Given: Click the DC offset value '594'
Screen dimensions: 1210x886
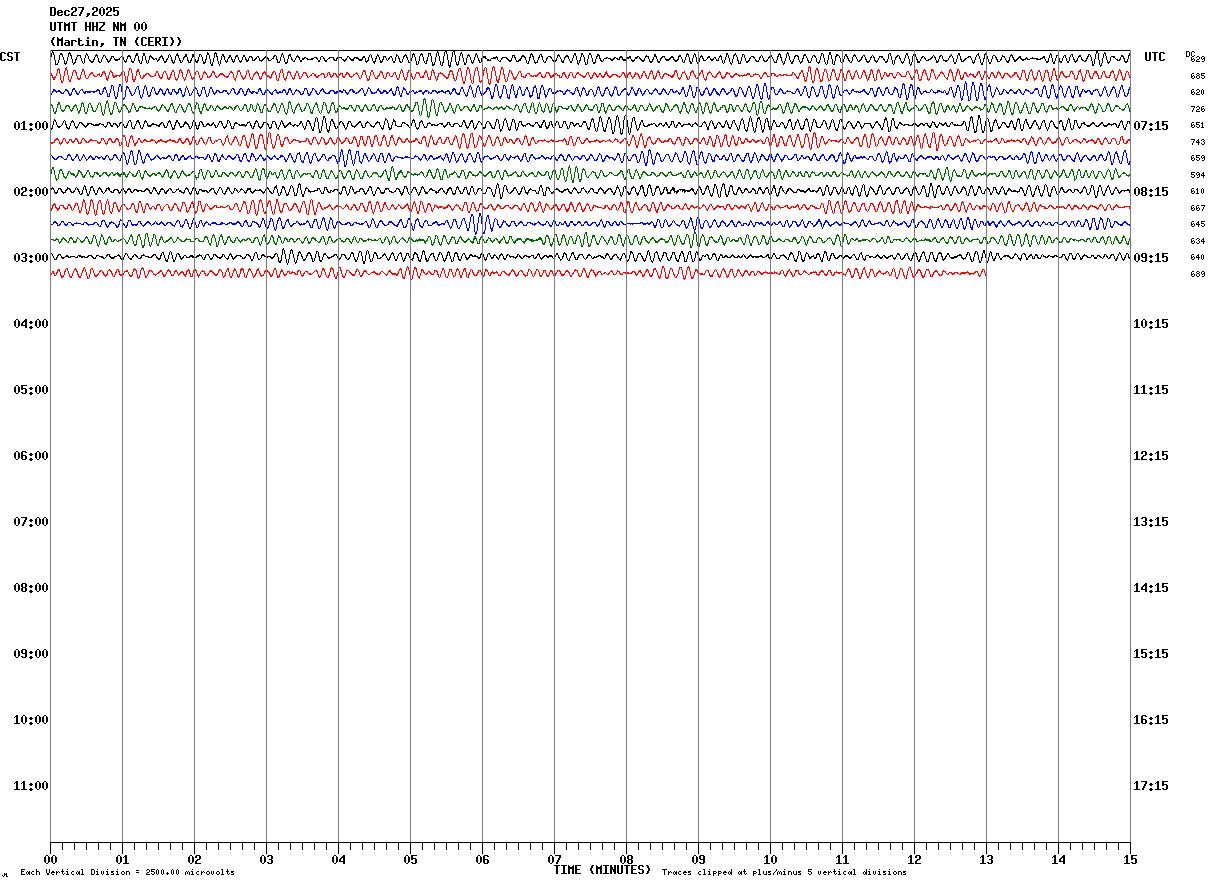Looking at the screenshot, I should pyautogui.click(x=1198, y=175).
